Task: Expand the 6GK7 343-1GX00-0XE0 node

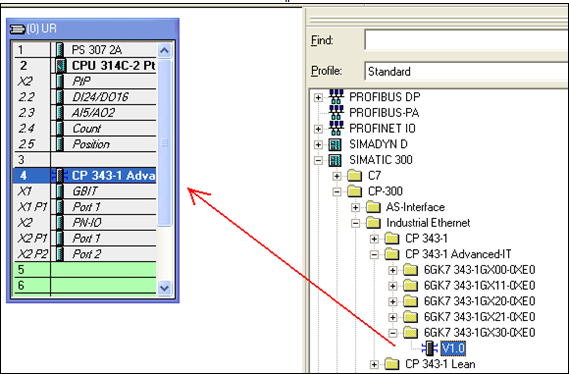Action: (393, 270)
